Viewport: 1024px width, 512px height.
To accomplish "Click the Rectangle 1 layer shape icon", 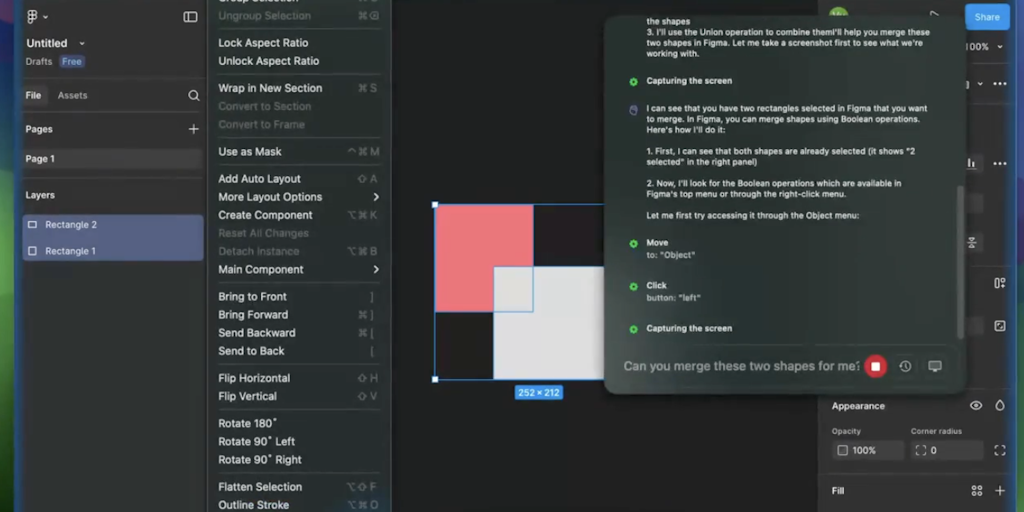I will [32, 251].
